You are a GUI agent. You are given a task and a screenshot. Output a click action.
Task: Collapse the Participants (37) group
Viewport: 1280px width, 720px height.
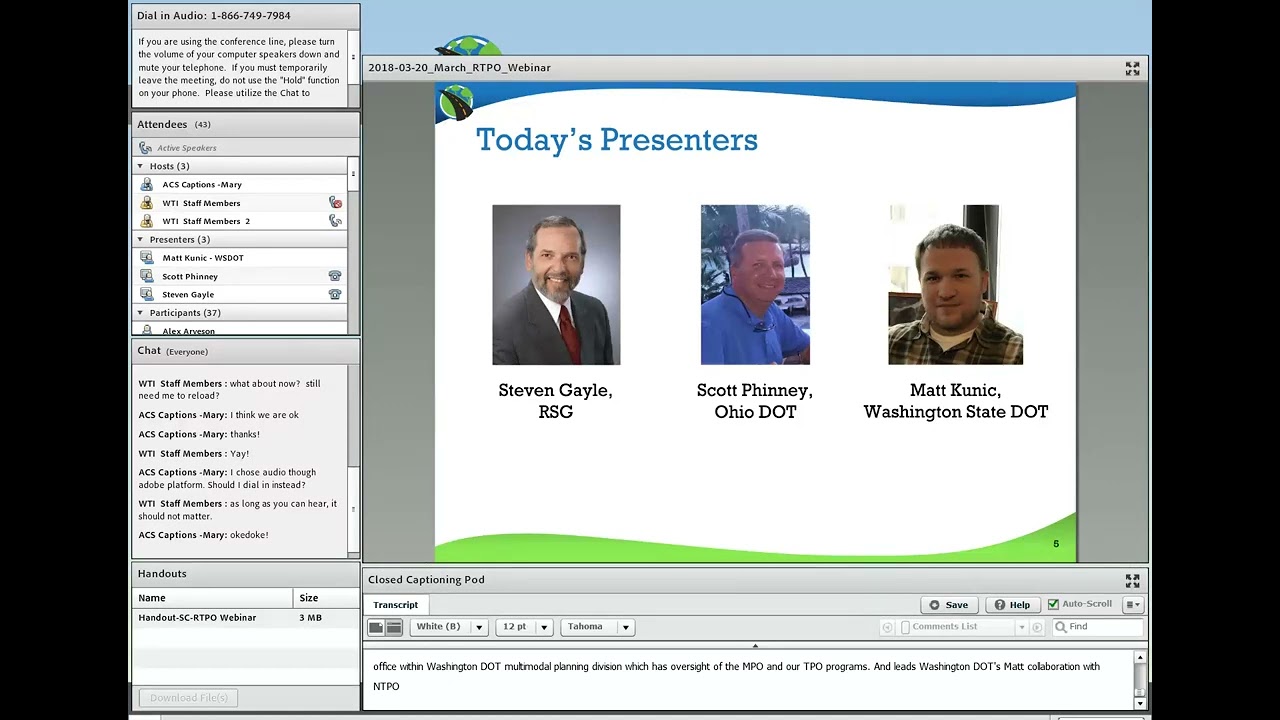click(x=140, y=313)
